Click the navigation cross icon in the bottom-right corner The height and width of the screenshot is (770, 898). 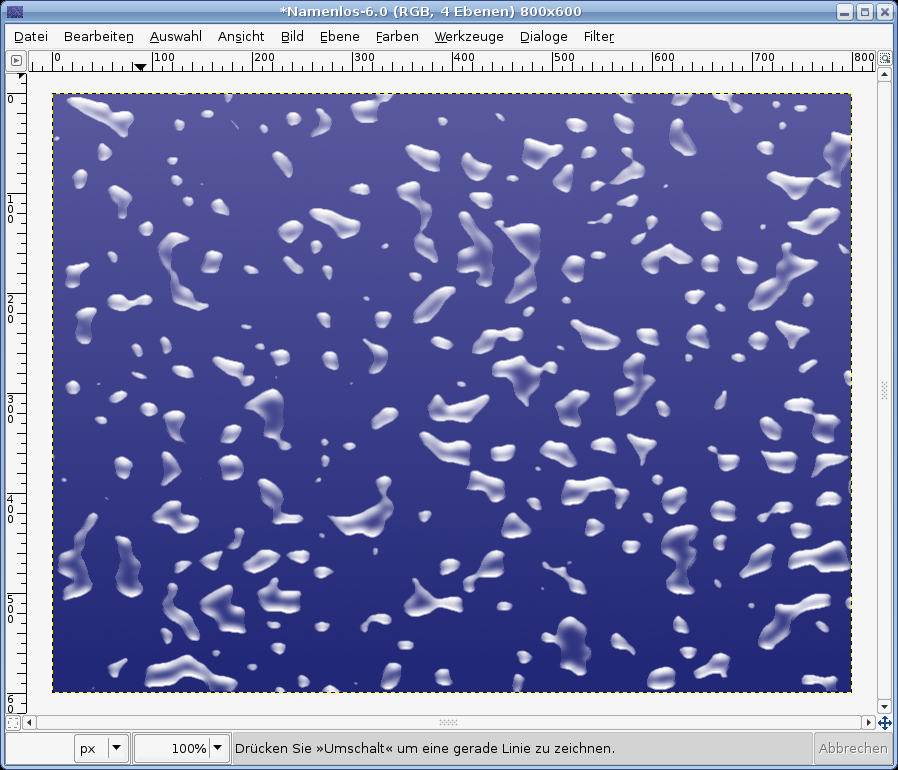coord(884,722)
